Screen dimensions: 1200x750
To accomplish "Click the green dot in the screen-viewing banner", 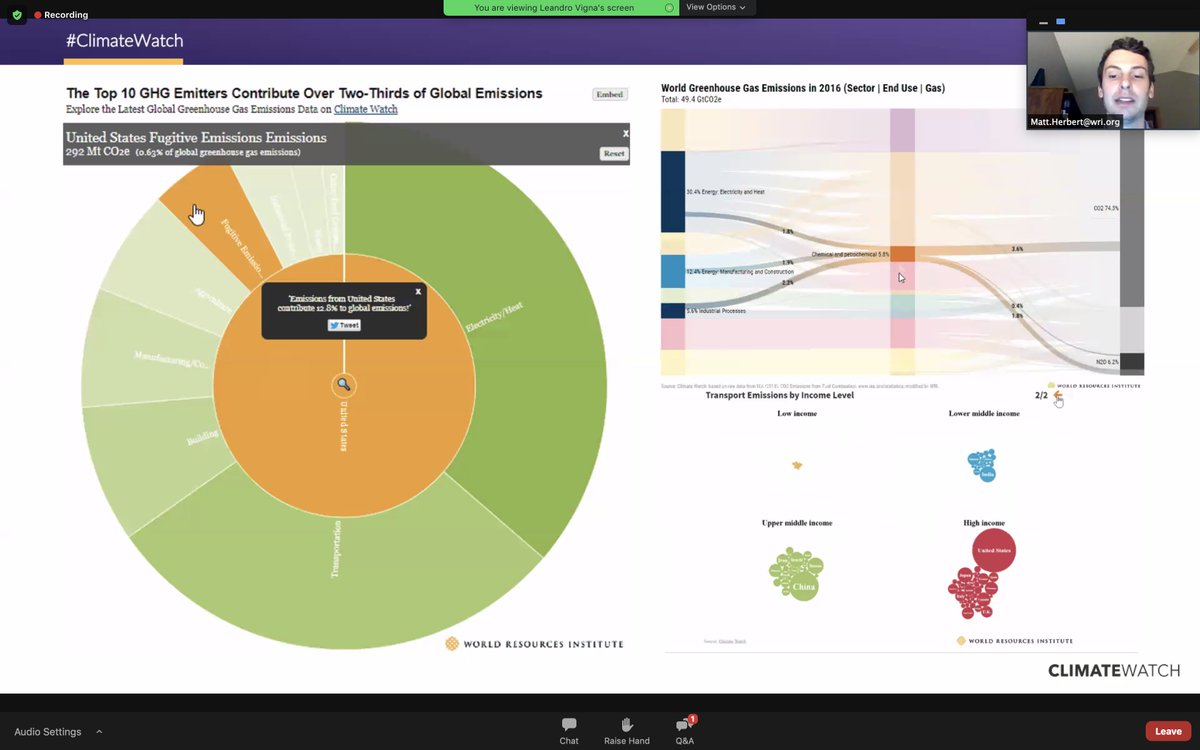I will 669,7.
